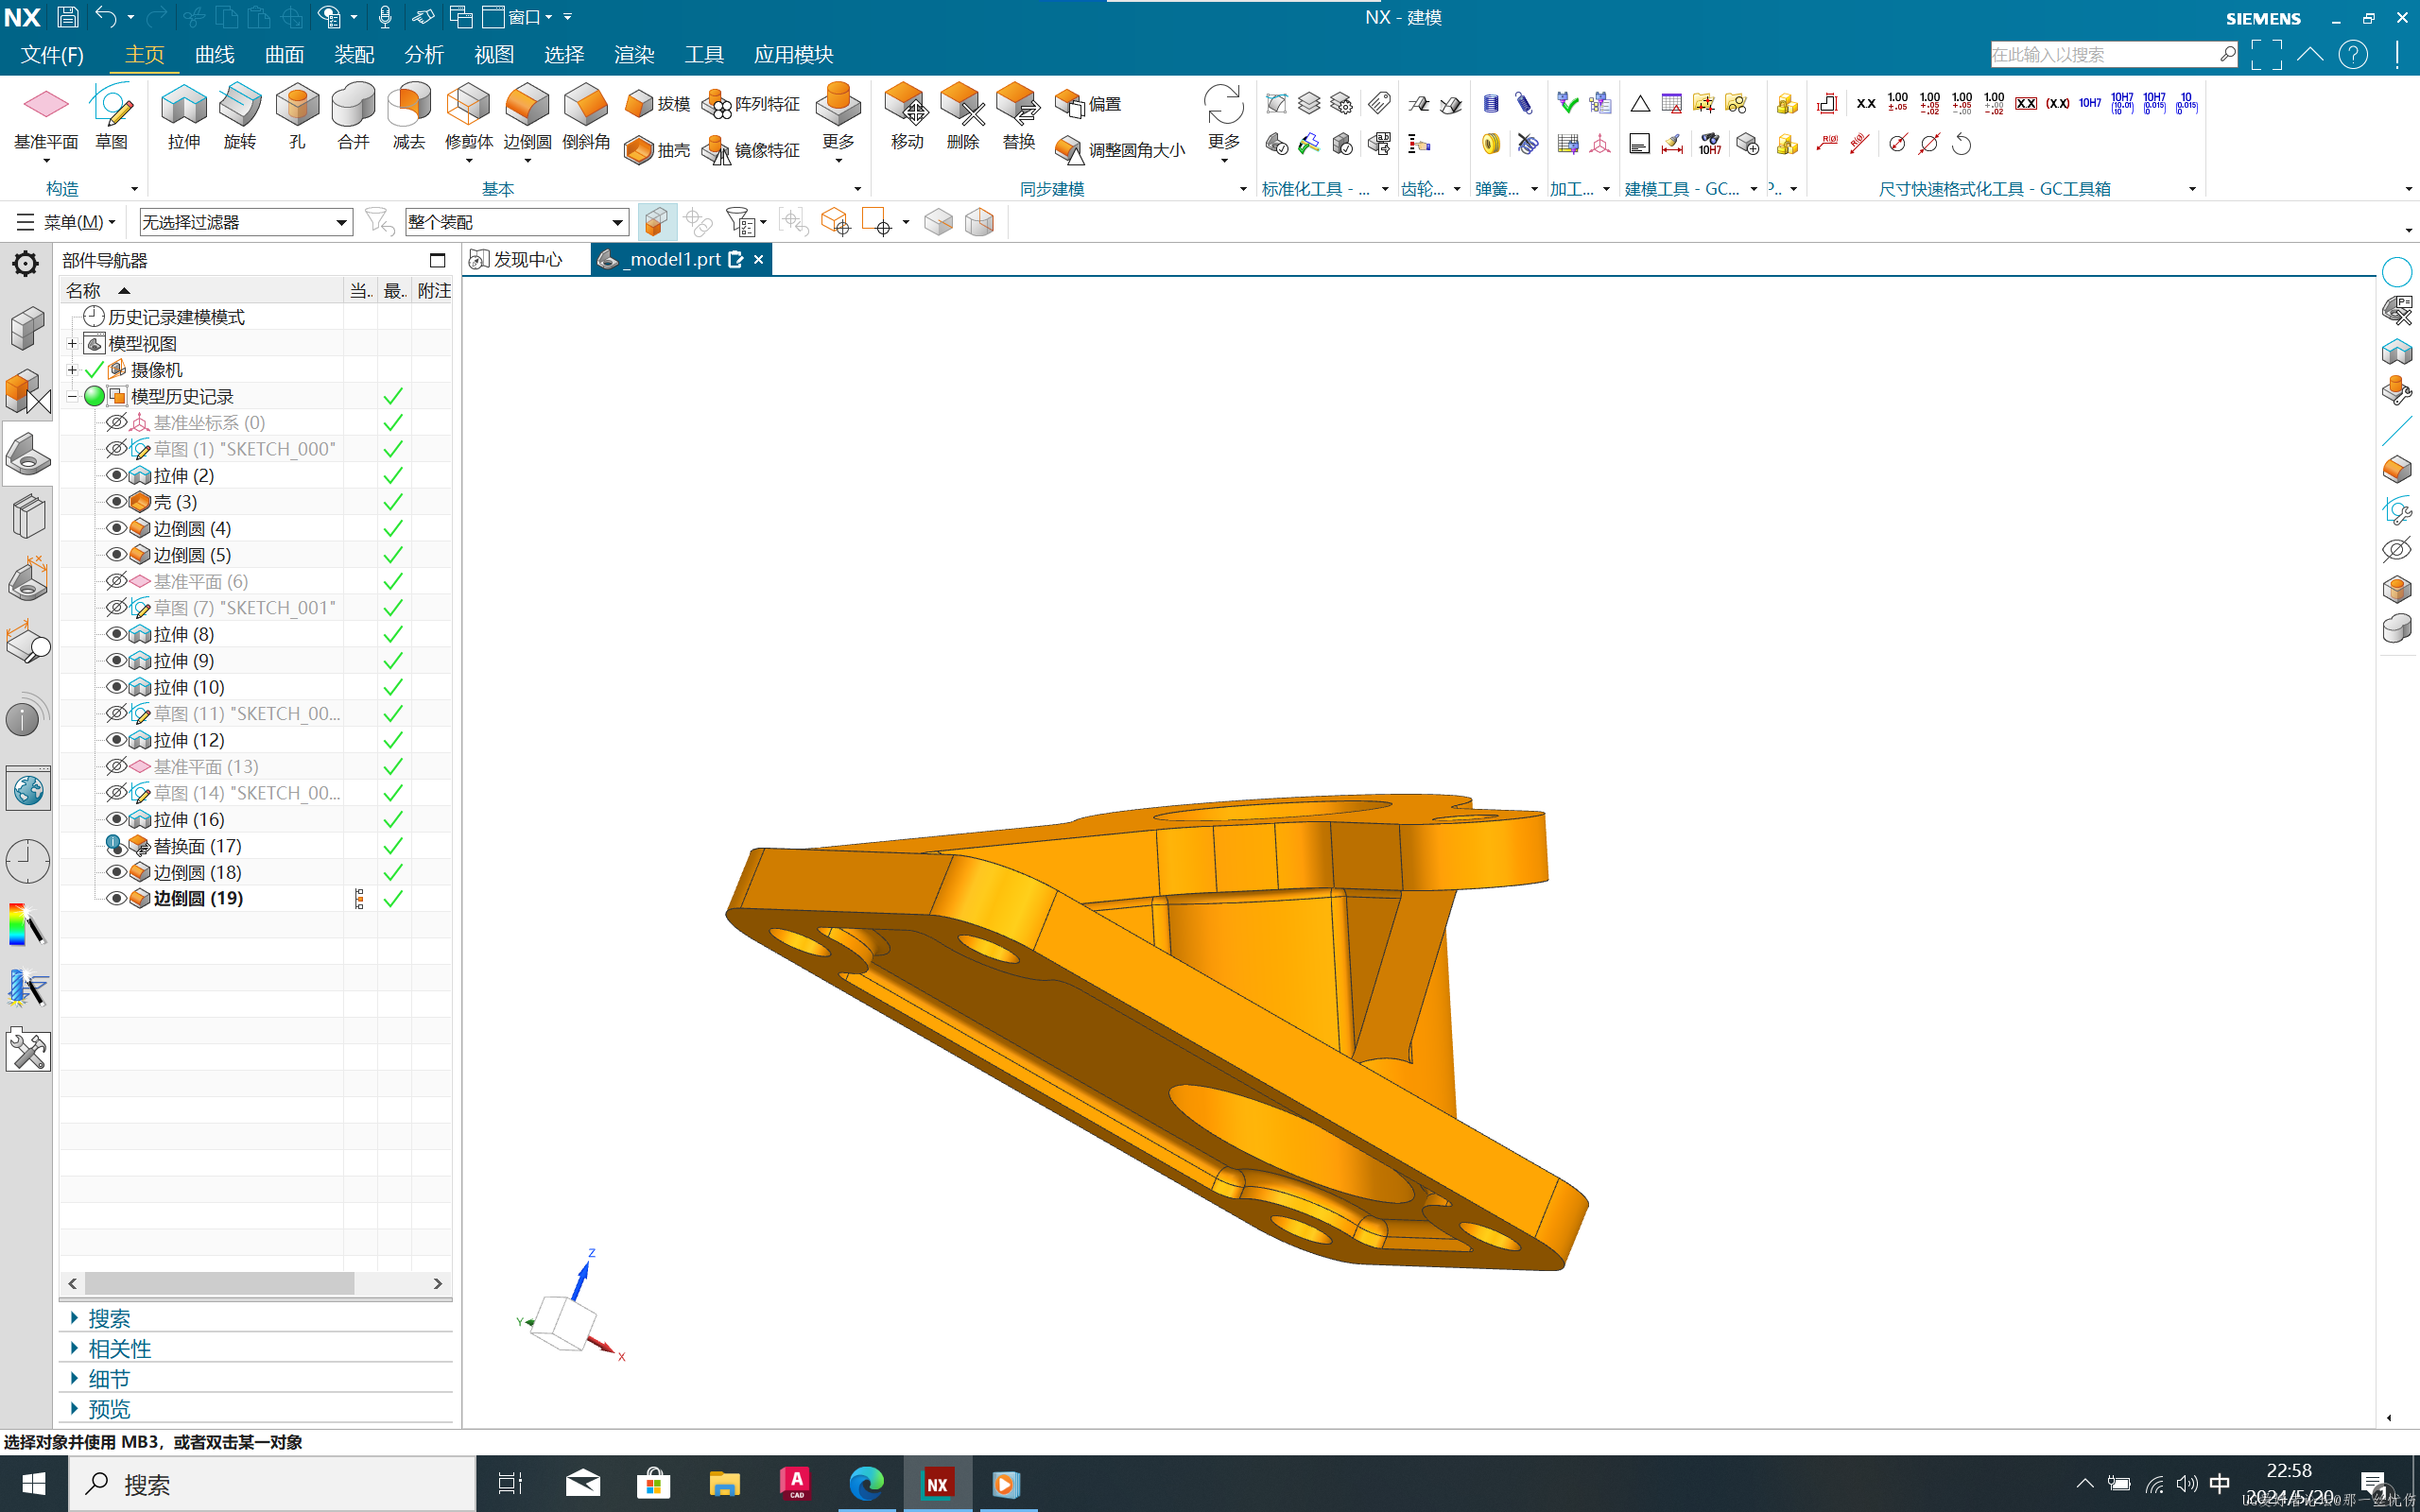Toggle visibility eye of 拉伸 (2)
Screen dimensions: 2420x1512
(116, 475)
